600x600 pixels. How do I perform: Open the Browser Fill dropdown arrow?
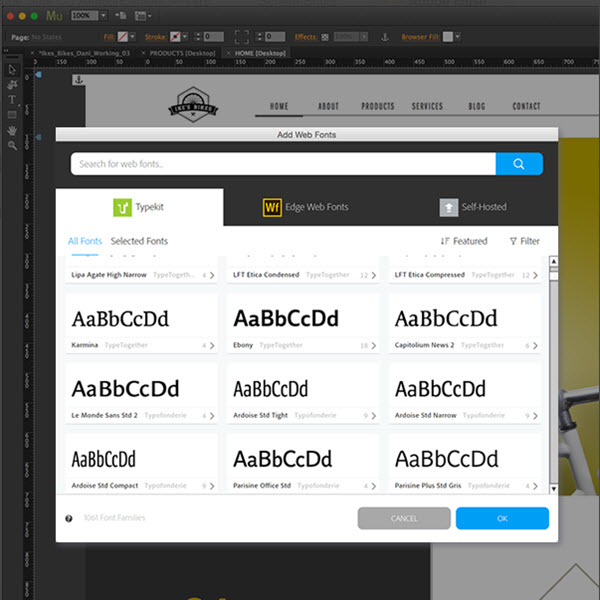click(458, 37)
